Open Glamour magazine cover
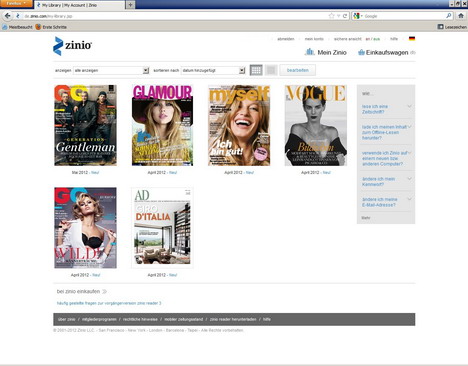Screen dimensions: 468x366 click(162, 125)
